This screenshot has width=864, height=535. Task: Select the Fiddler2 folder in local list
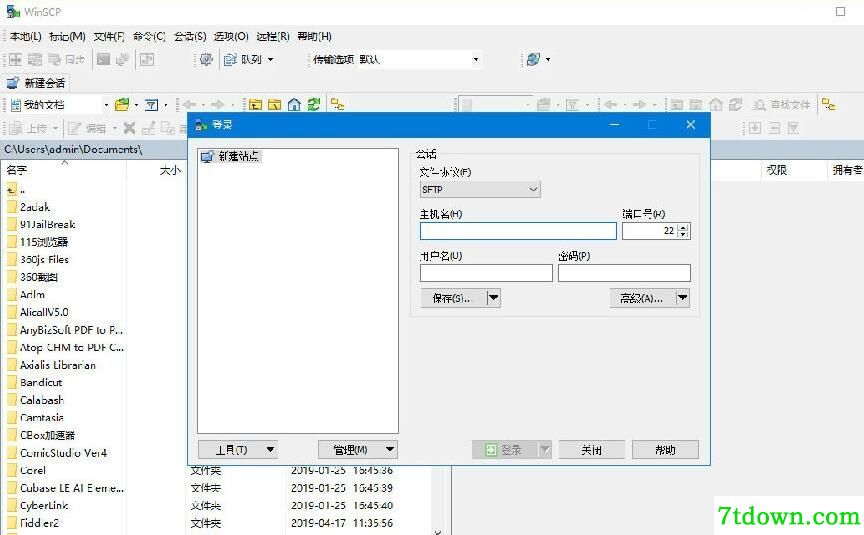(33, 523)
